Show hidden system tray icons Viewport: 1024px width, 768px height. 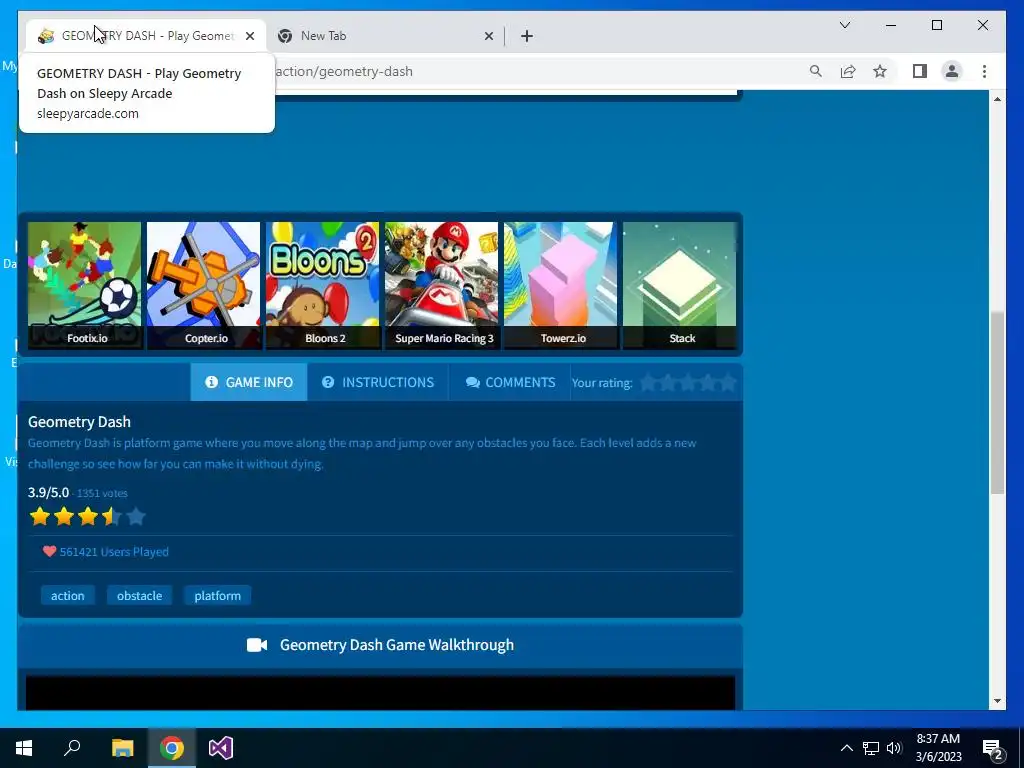click(x=846, y=748)
